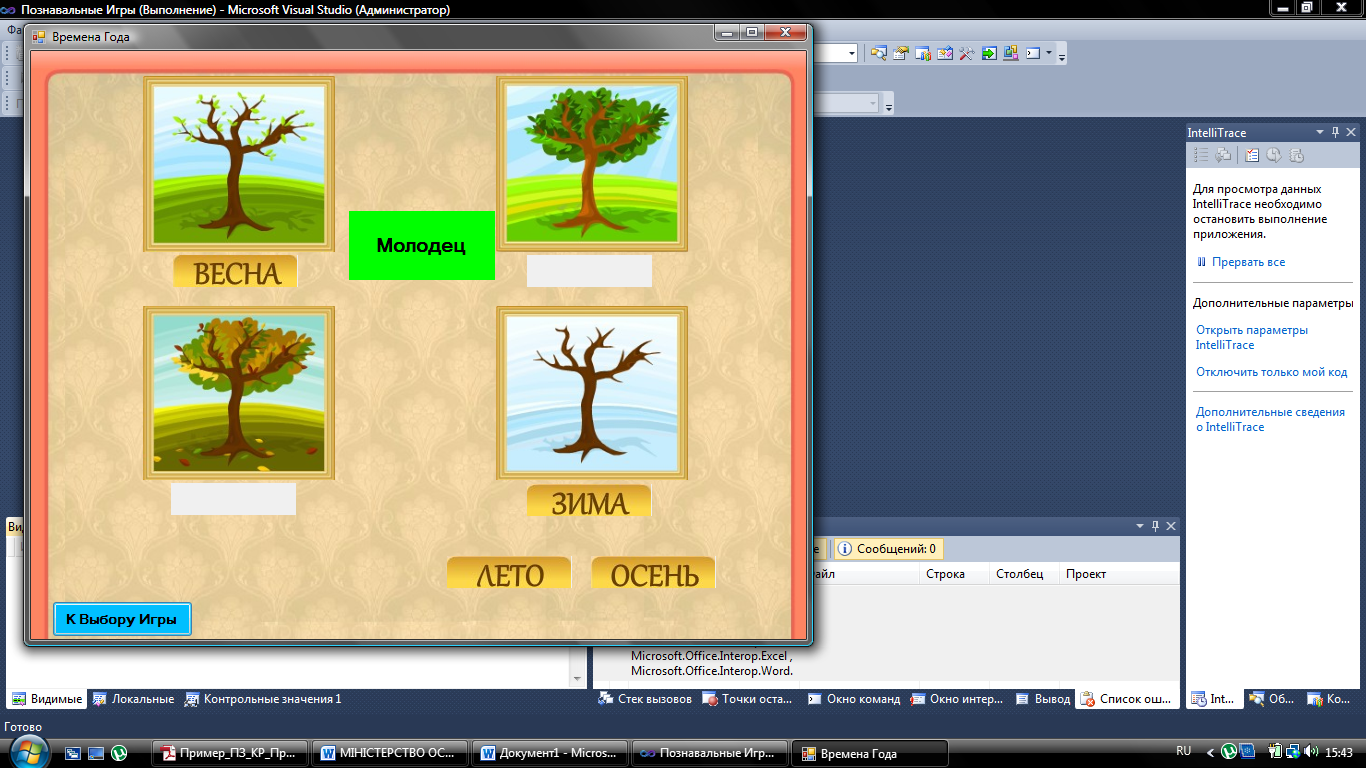
Task: Switch to Документ1 Word taskbar button
Action: pyautogui.click(x=549, y=753)
